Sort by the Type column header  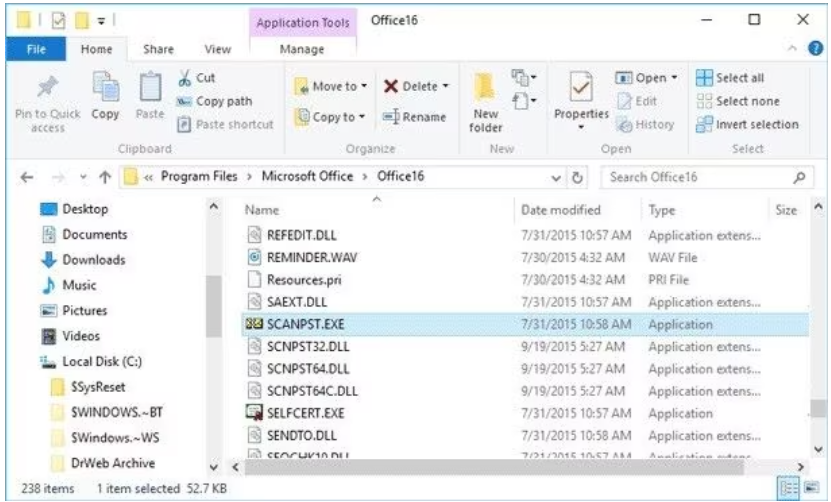coord(662,210)
